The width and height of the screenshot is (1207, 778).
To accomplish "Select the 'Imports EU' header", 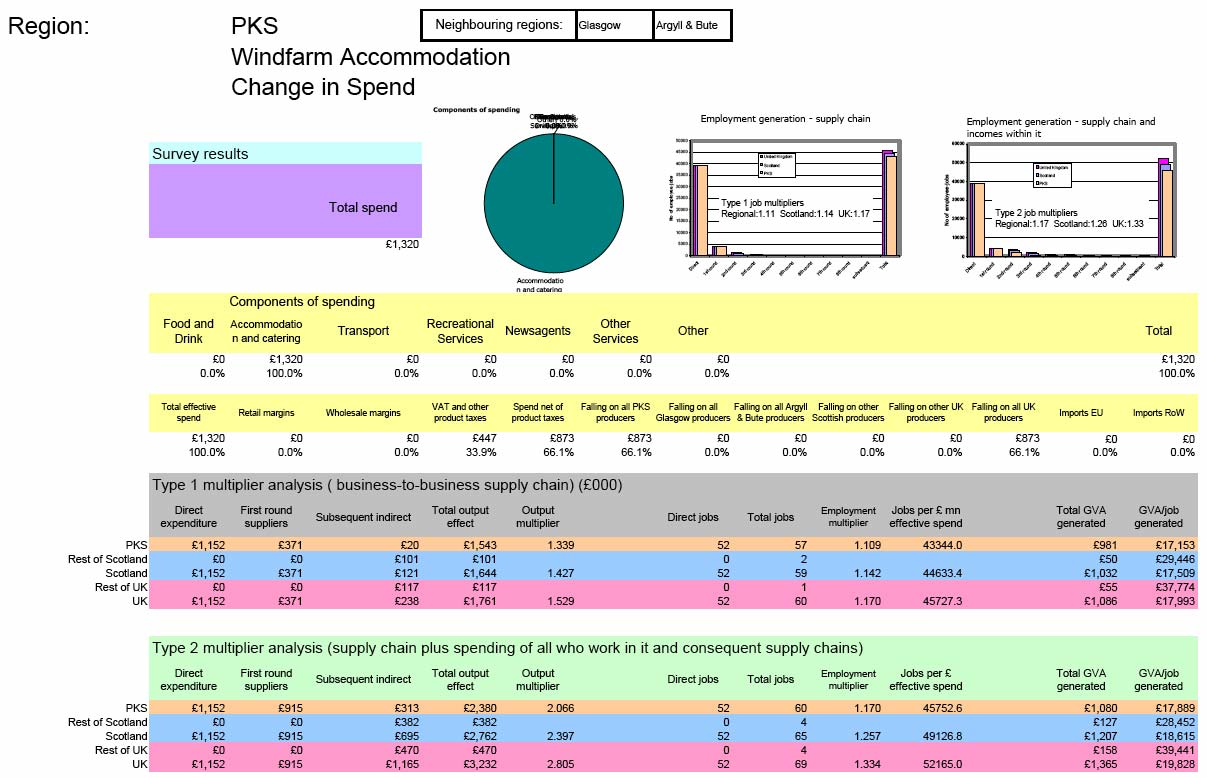I will tap(1083, 412).
